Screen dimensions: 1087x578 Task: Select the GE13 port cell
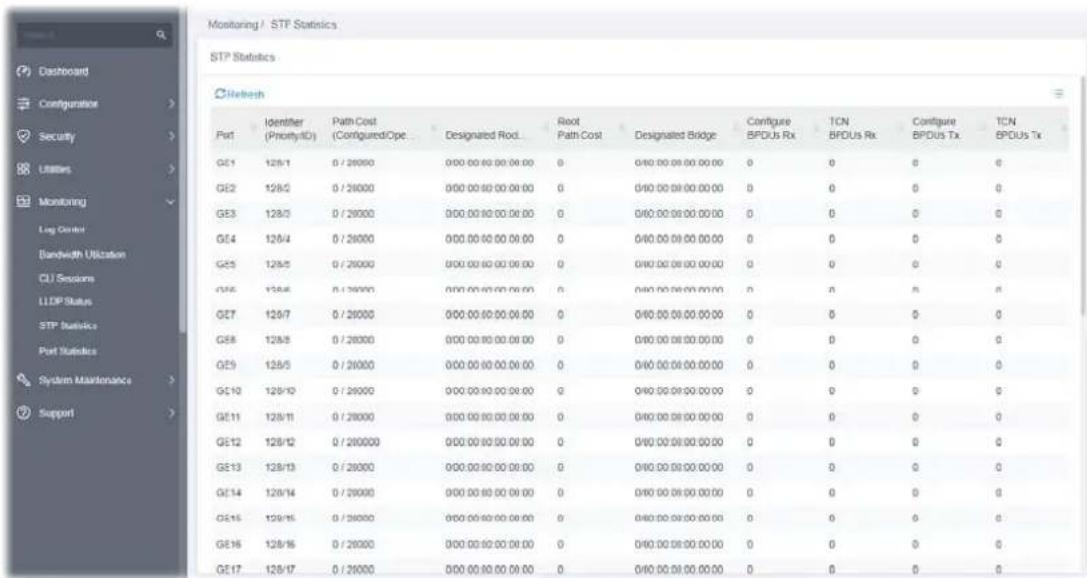pyautogui.click(x=228, y=468)
